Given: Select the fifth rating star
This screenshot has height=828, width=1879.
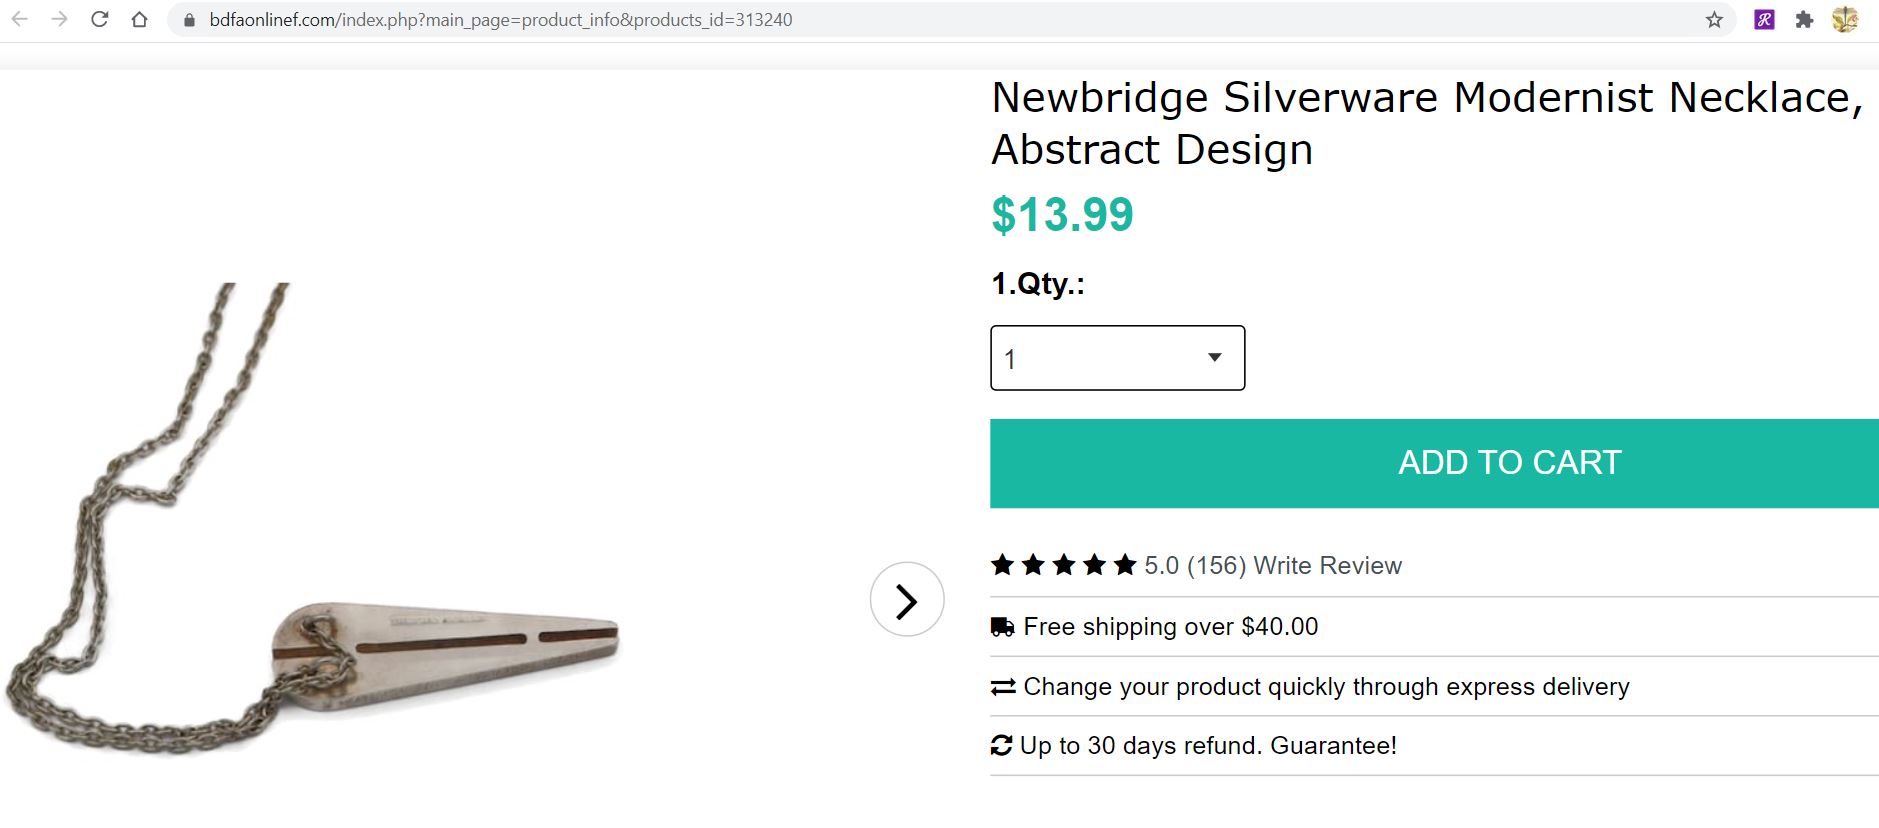Looking at the screenshot, I should 1124,565.
